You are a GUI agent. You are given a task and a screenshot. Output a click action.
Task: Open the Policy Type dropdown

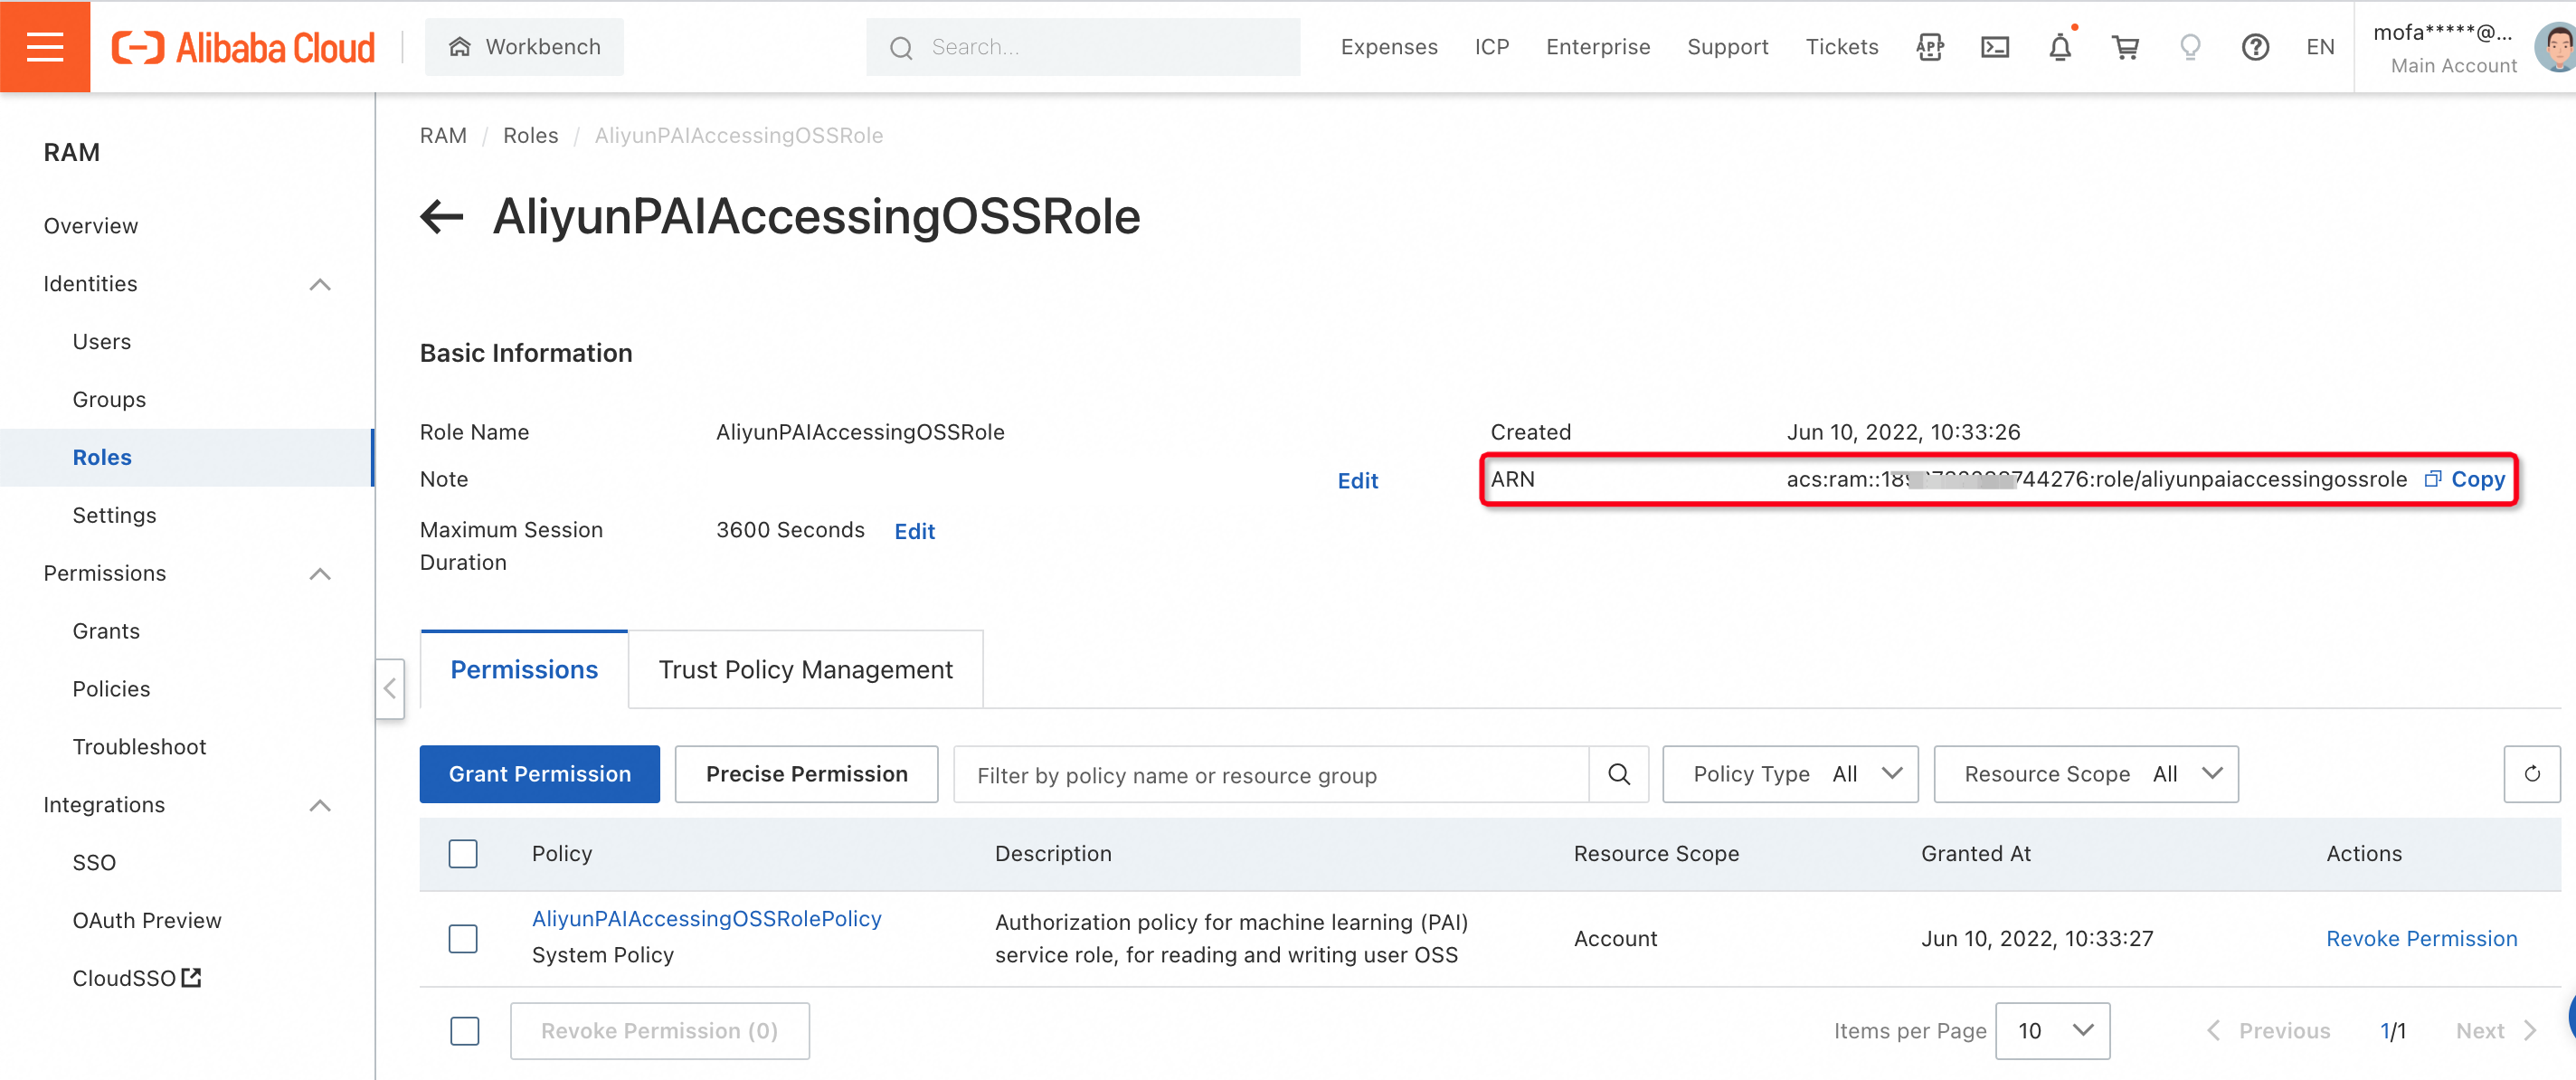tap(1790, 774)
